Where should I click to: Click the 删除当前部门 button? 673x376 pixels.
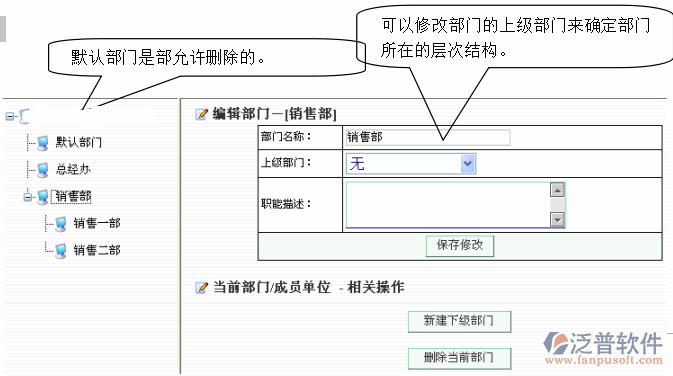[x=459, y=358]
